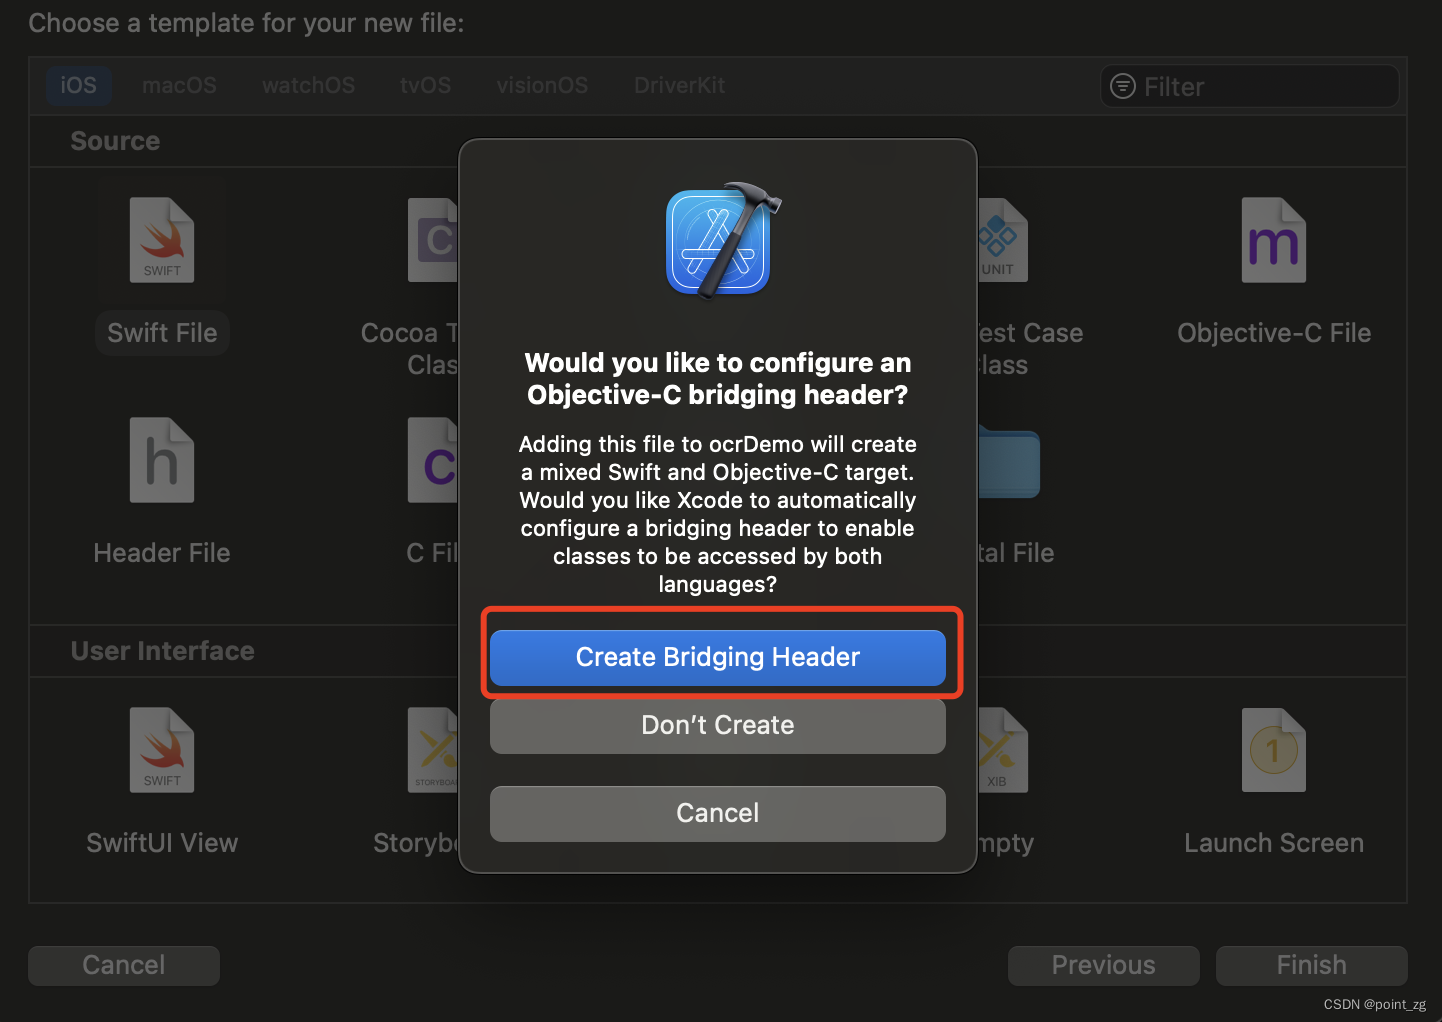Click the Cocoa Touch Class icon
This screenshot has height=1022, width=1442.
point(433,240)
